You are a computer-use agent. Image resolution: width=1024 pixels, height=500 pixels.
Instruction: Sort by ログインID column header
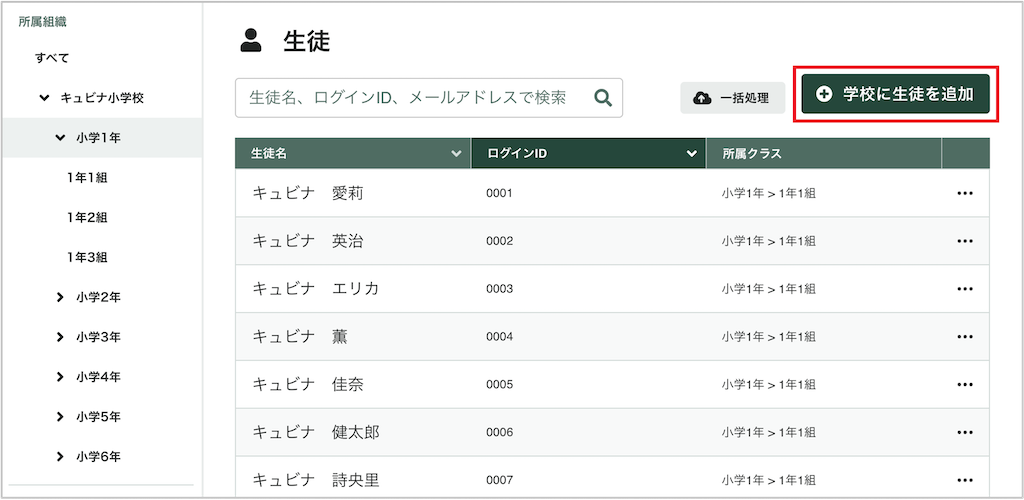pos(588,153)
